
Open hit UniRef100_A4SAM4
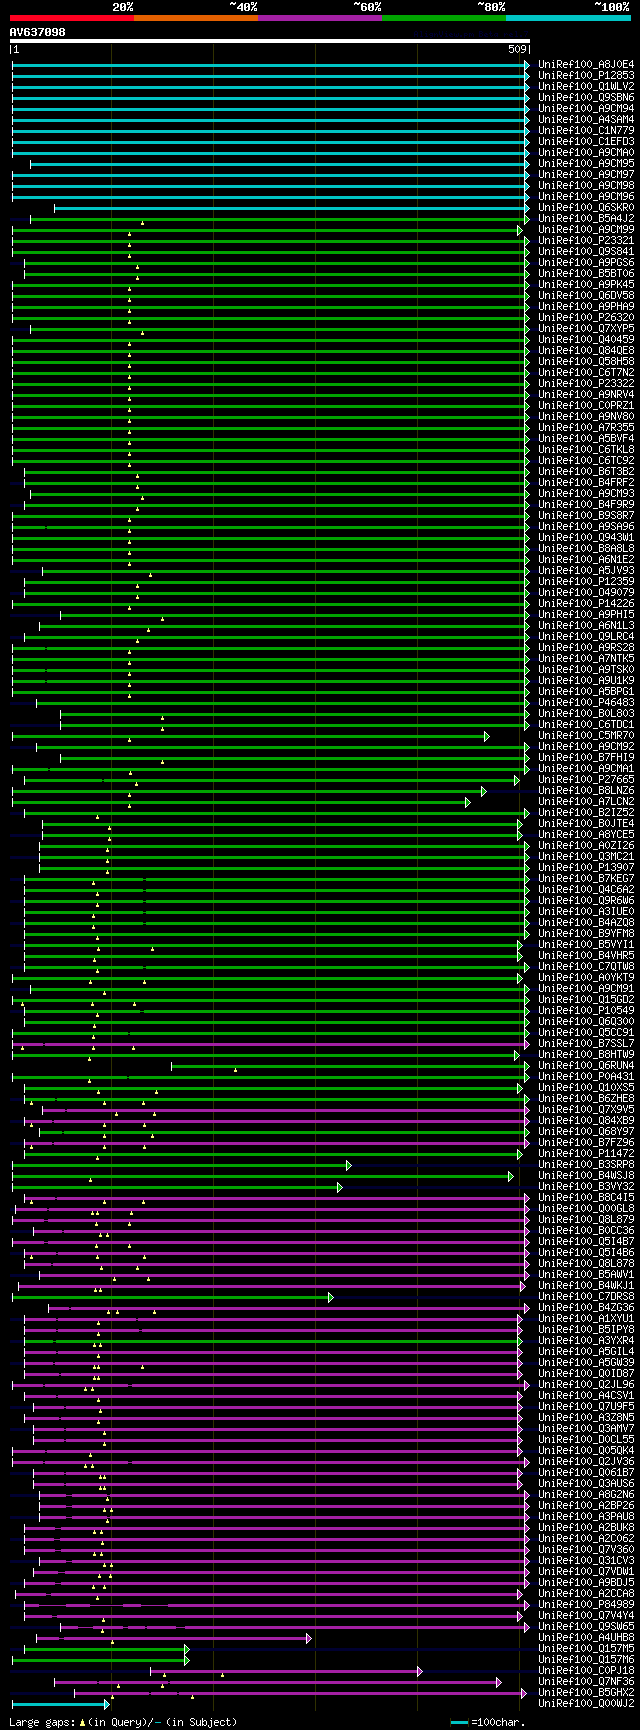[586, 120]
